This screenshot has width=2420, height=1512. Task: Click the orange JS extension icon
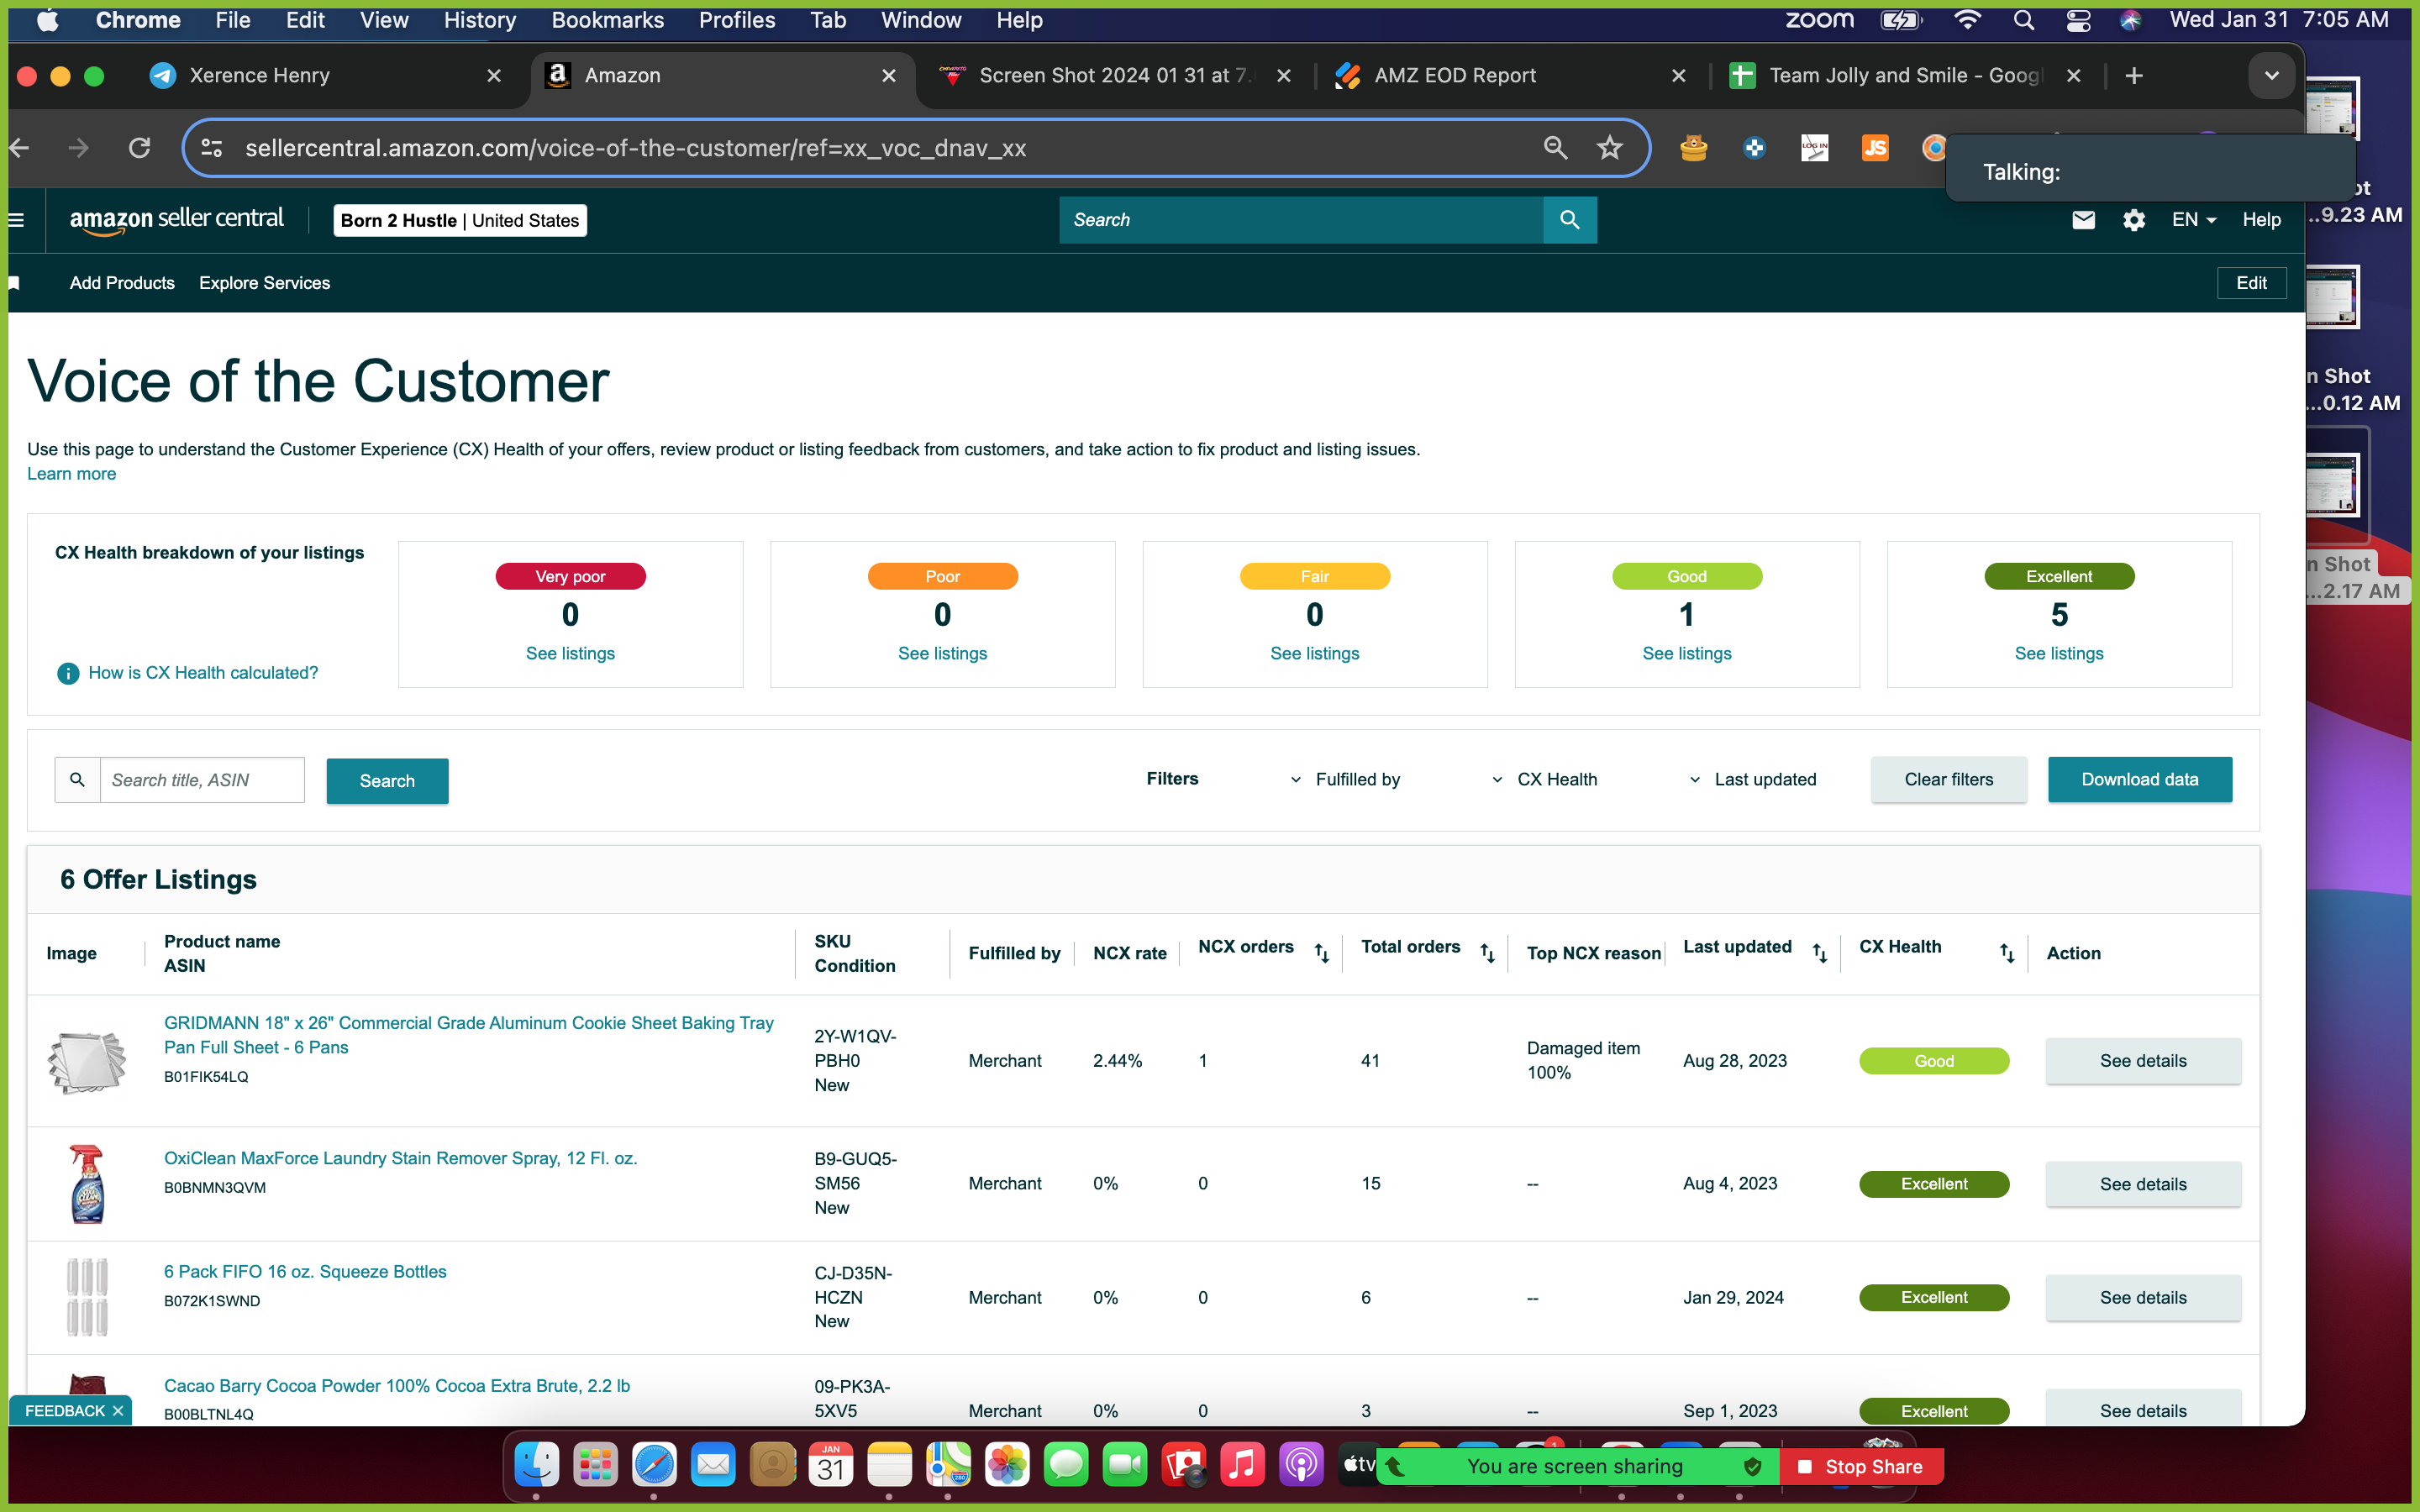coord(1875,148)
